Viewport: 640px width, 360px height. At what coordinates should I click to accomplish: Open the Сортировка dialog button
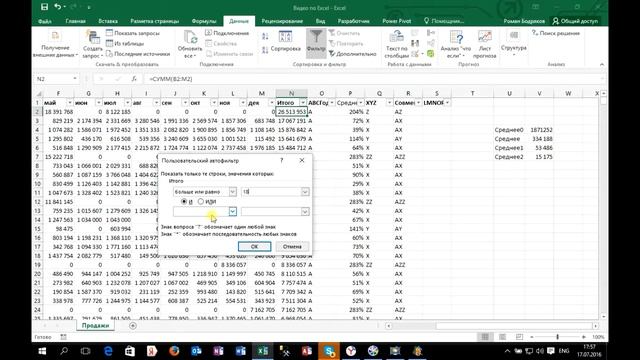click(285, 42)
